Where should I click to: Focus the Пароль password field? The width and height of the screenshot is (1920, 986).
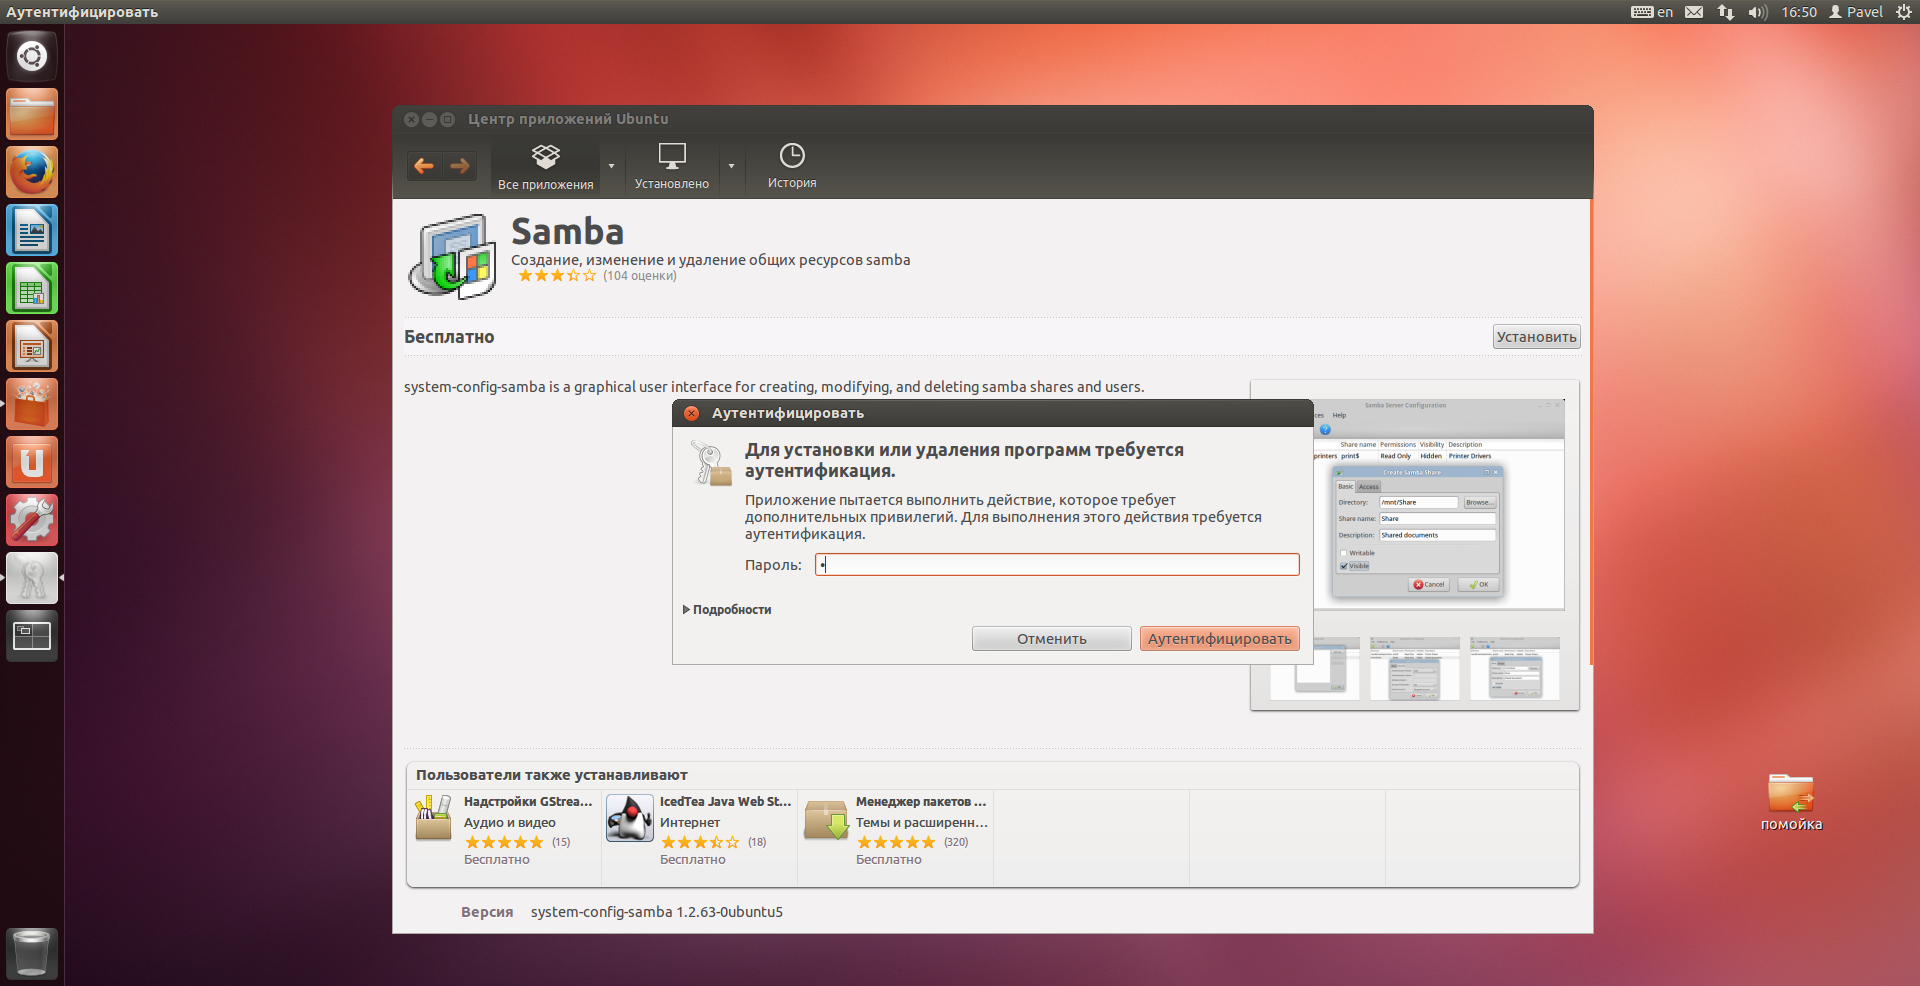pos(1057,565)
